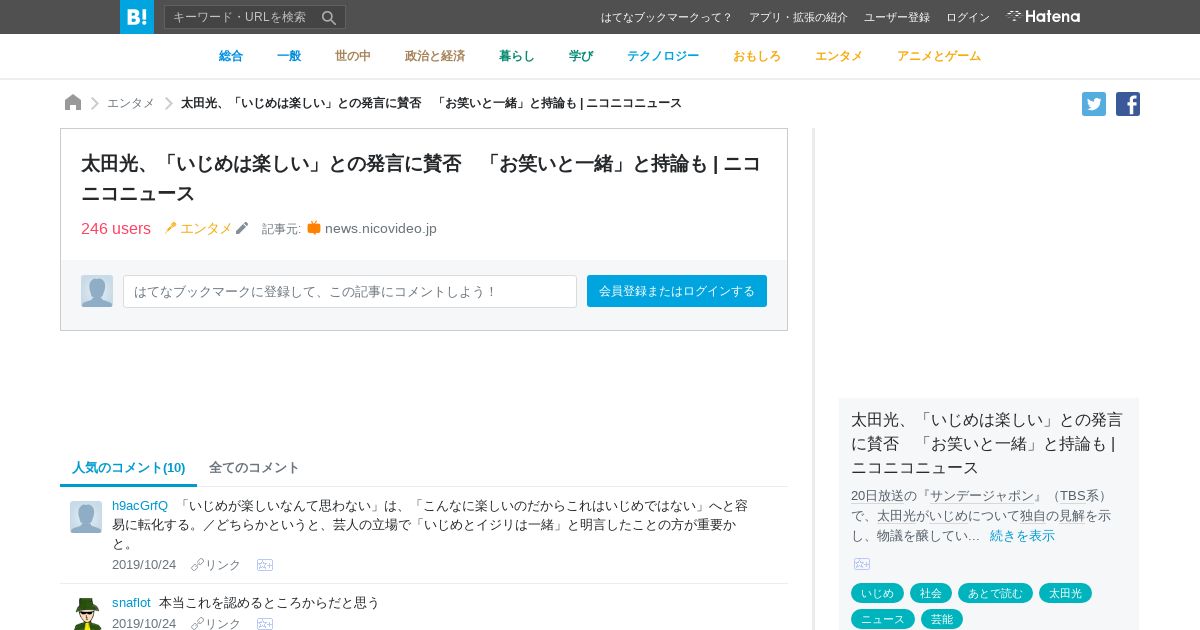The image size is (1200, 630).
Task: Open news.nicovideo.jp source link
Action: pos(381,228)
